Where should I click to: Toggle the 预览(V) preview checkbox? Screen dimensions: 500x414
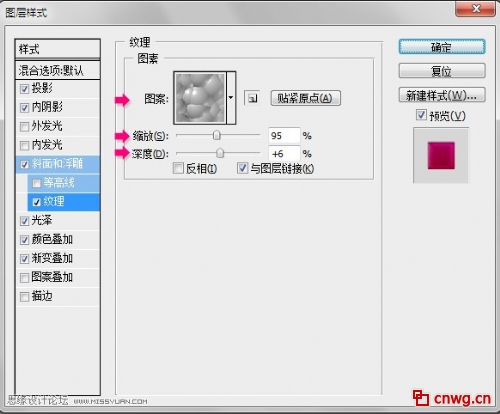coord(421,115)
